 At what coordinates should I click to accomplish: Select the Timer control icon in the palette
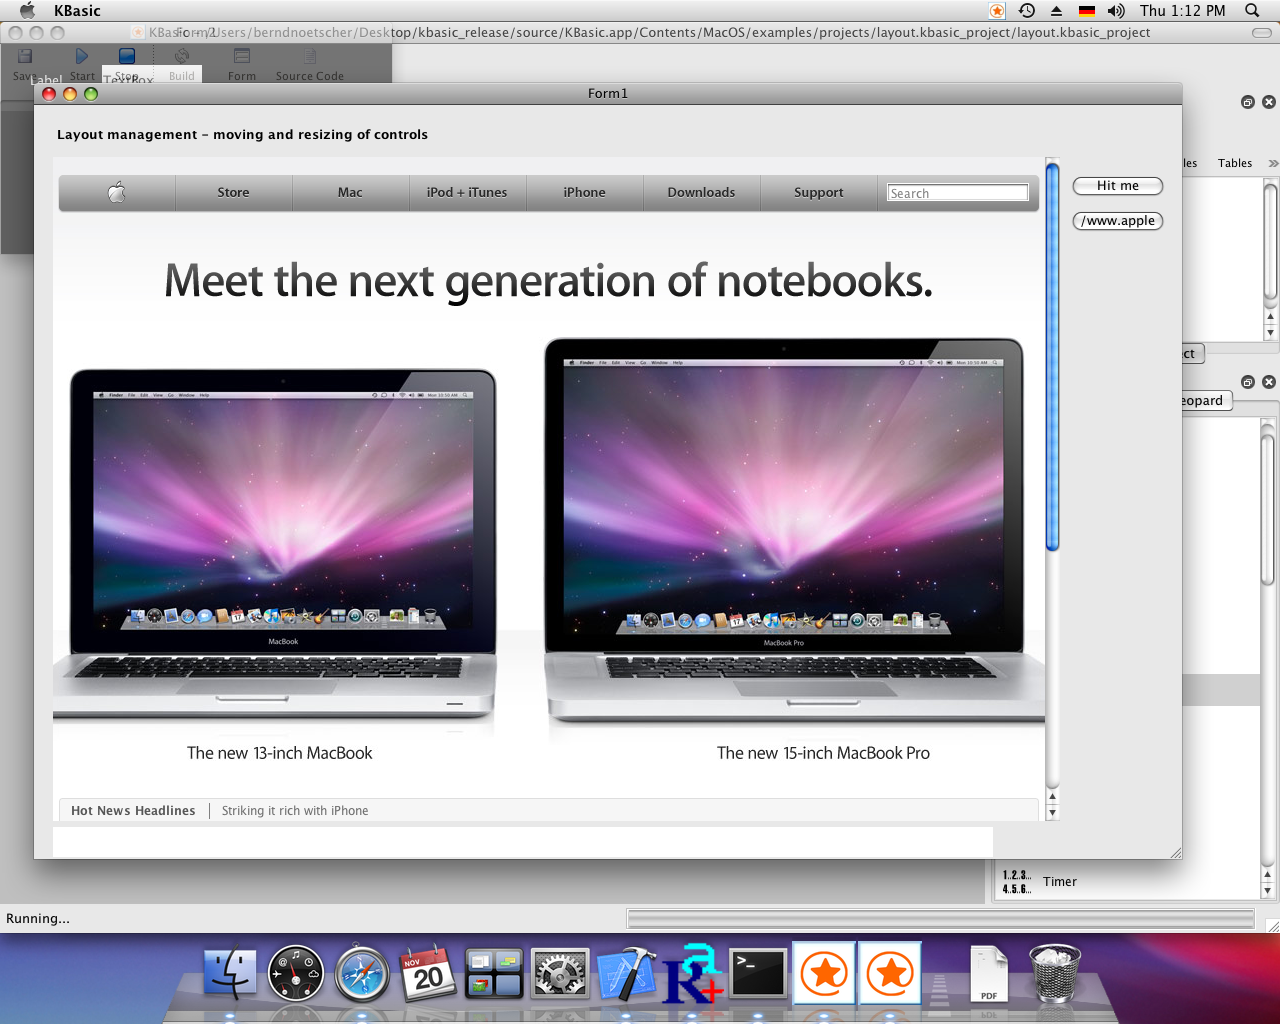pyautogui.click(x=1015, y=881)
